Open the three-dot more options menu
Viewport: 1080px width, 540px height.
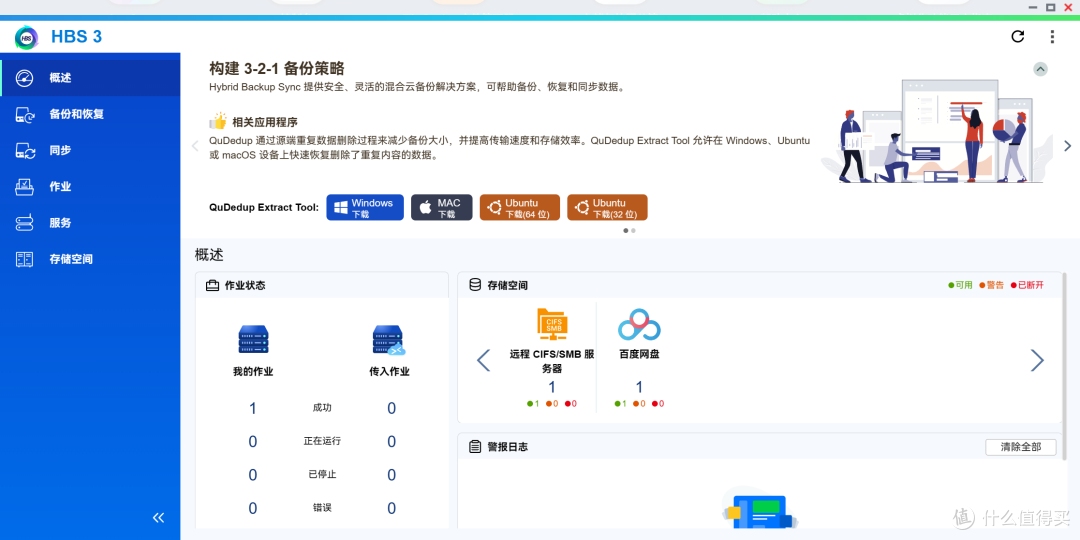tap(1052, 37)
